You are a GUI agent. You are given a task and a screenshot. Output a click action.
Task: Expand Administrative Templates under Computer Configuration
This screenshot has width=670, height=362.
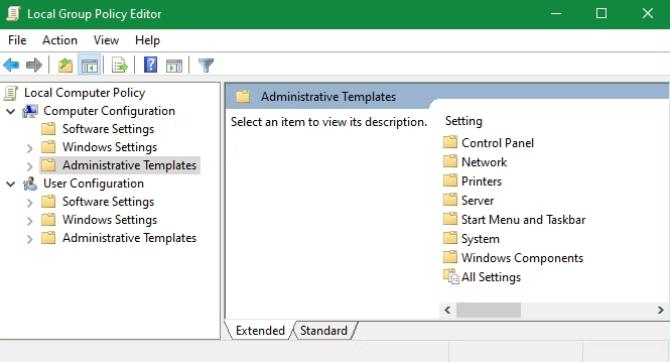[x=29, y=166]
